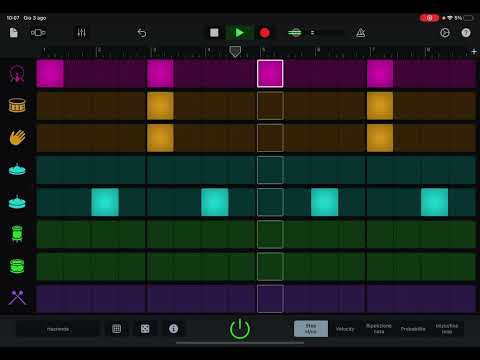The image size is (480, 360).
Task: Toggle the highlighted white-outlined kick step
Action: coord(270,74)
